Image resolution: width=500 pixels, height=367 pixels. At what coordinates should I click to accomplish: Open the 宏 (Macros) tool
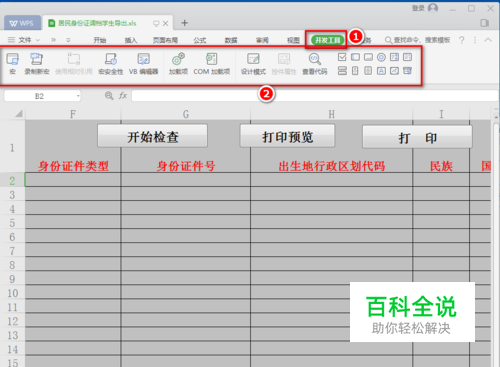(12, 63)
